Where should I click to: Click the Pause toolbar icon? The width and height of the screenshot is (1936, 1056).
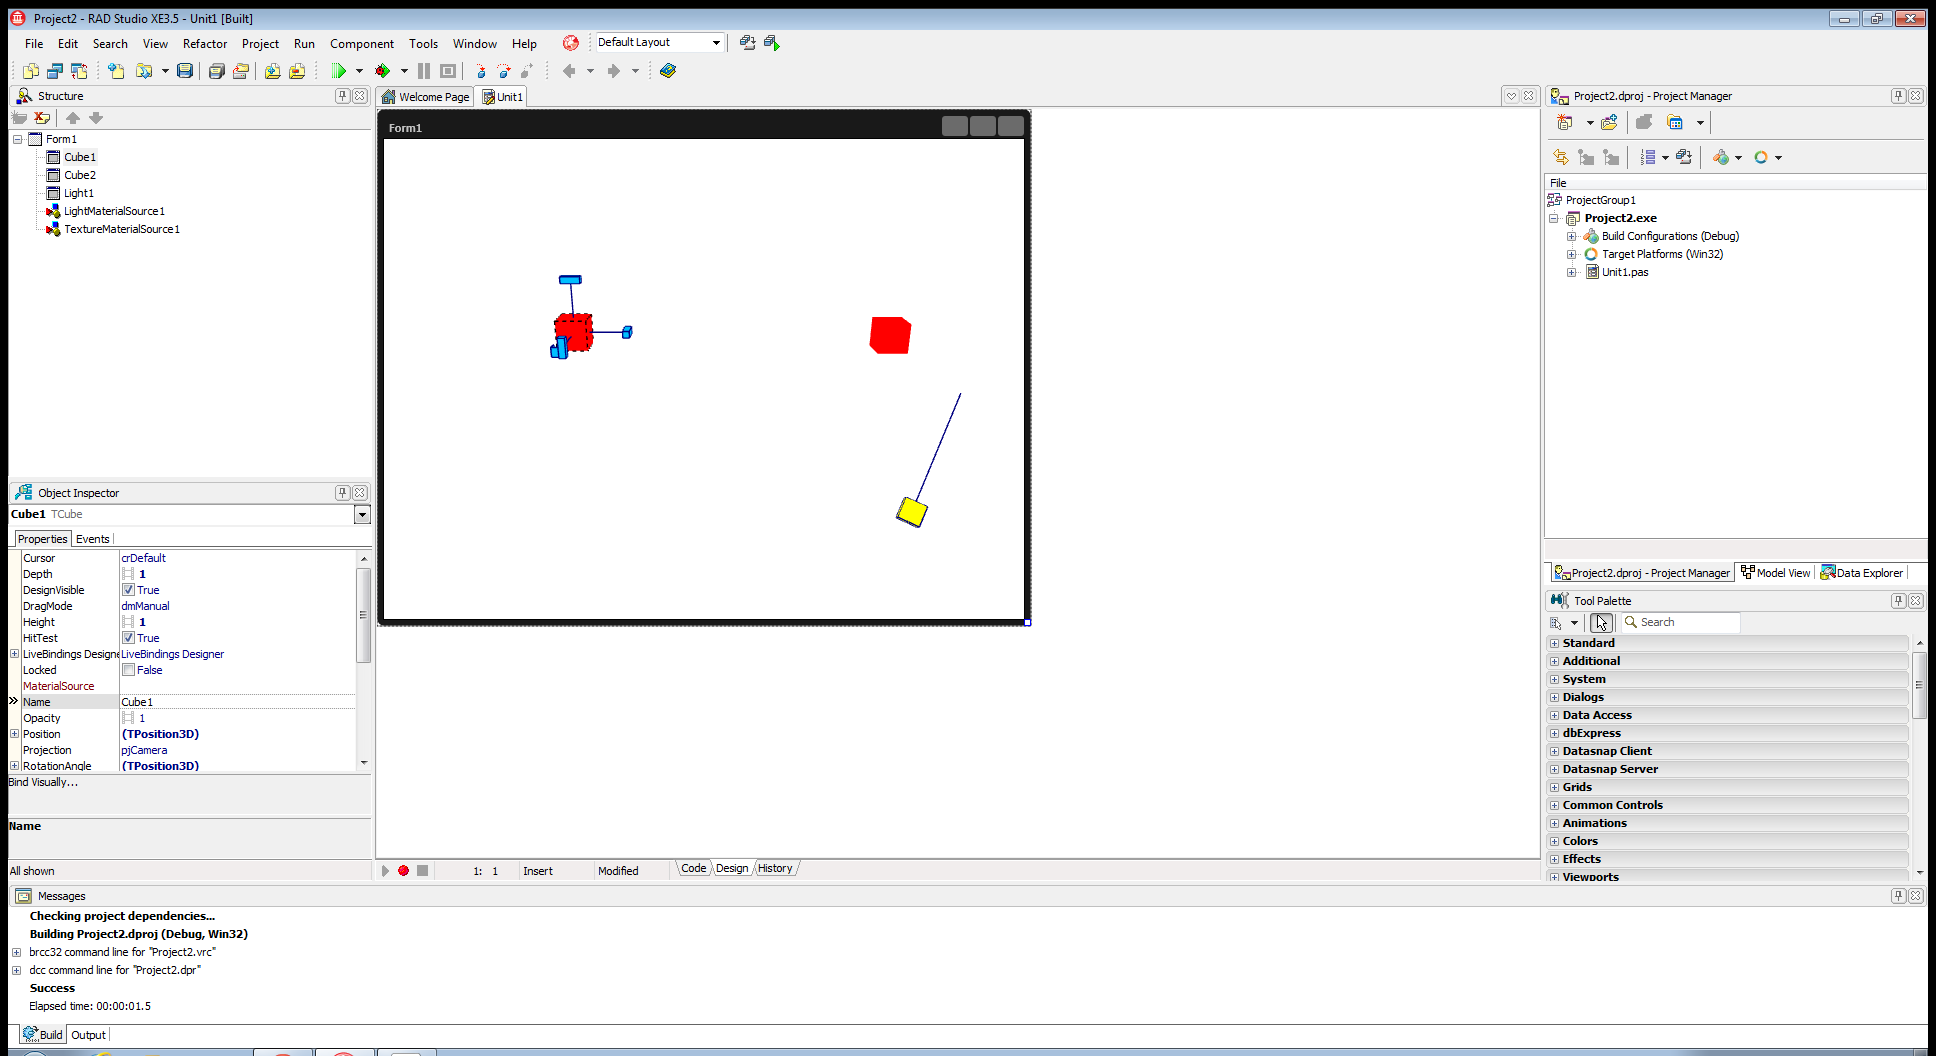click(424, 71)
